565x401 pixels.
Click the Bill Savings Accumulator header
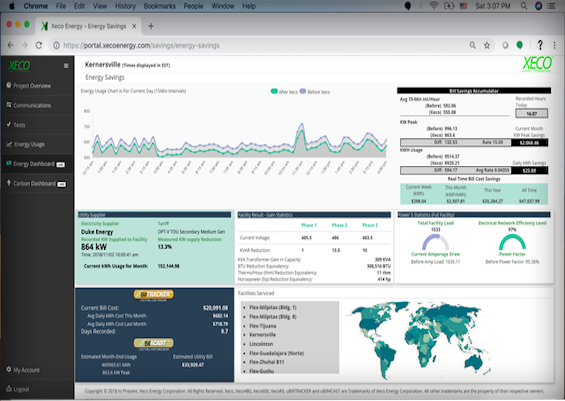[474, 91]
